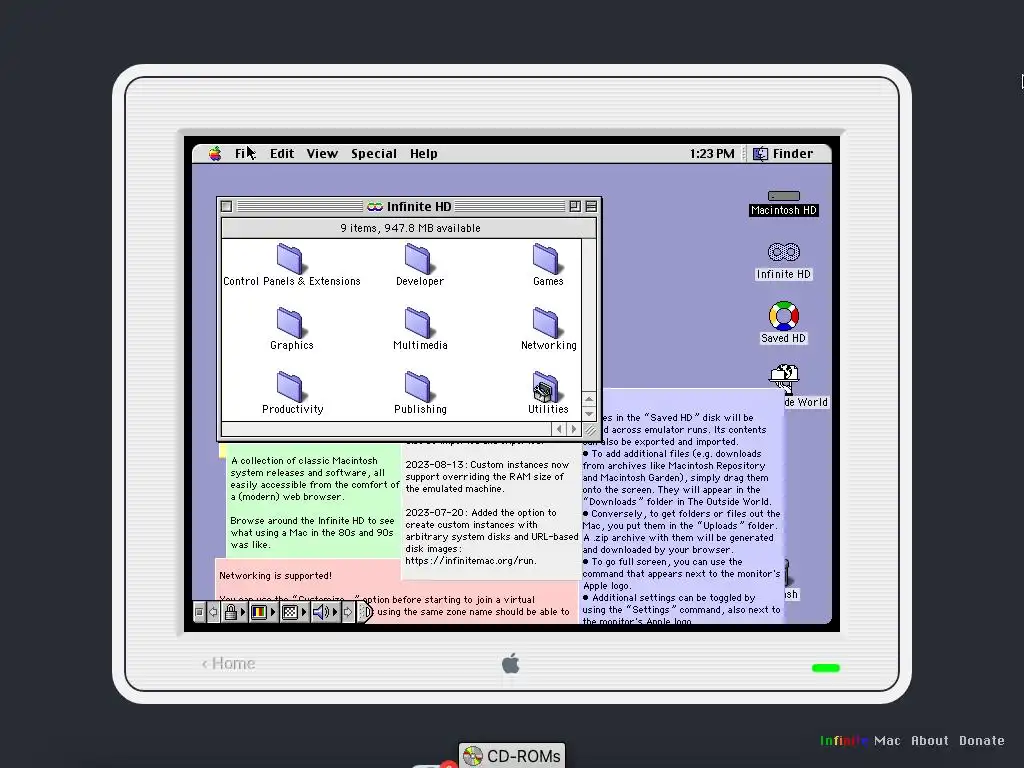The height and width of the screenshot is (768, 1024).
Task: Select the Graphics folder icon
Action: point(289,323)
